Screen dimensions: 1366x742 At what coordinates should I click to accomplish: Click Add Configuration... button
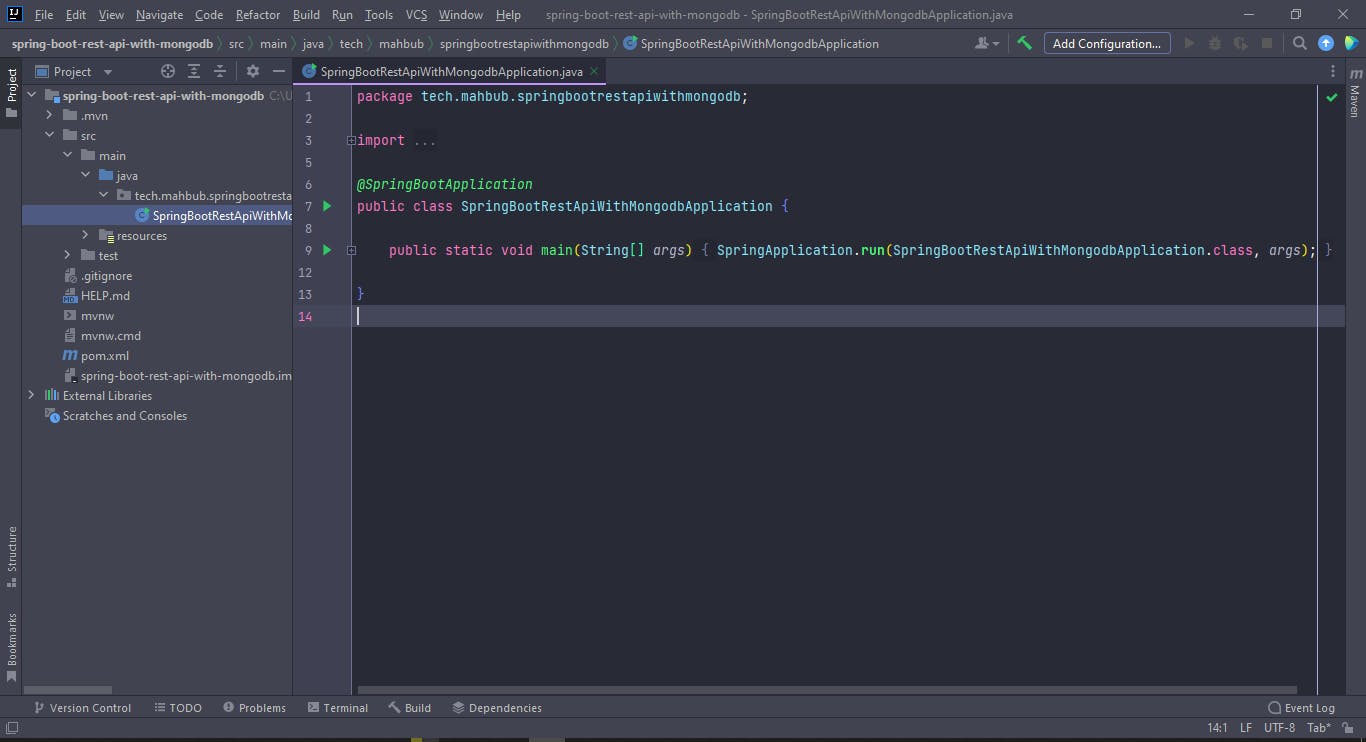point(1107,43)
